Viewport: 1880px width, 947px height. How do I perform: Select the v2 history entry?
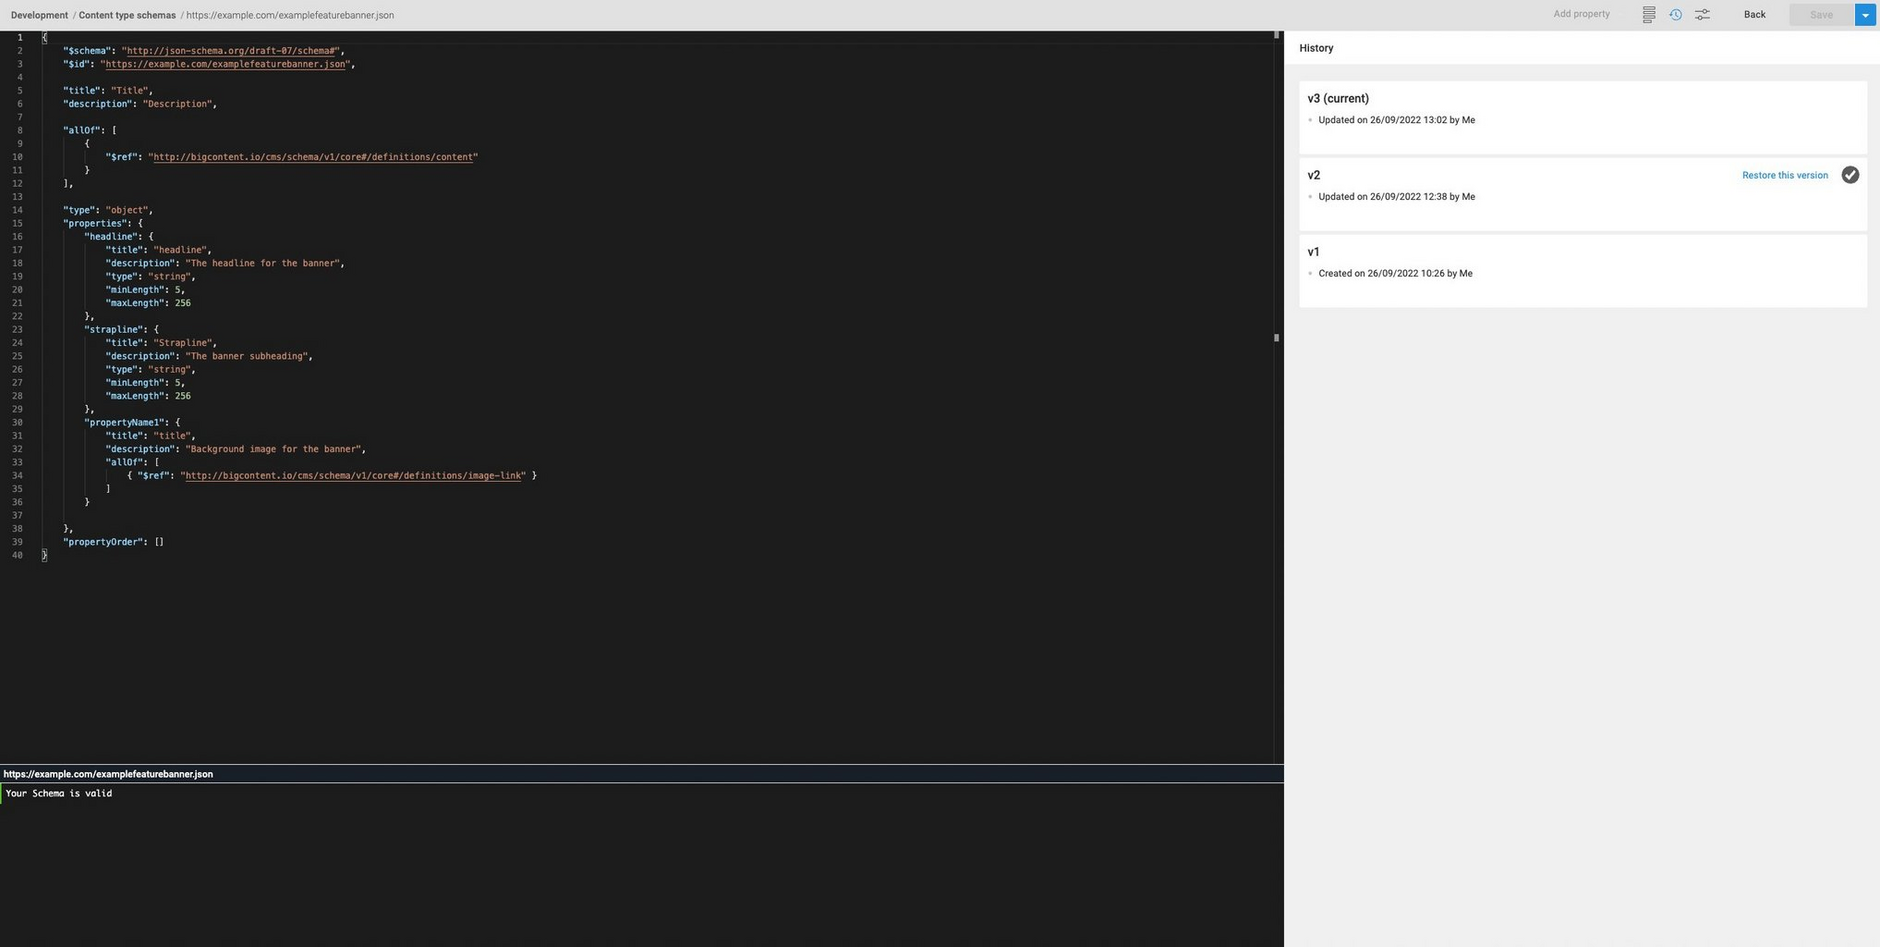(x=1582, y=194)
